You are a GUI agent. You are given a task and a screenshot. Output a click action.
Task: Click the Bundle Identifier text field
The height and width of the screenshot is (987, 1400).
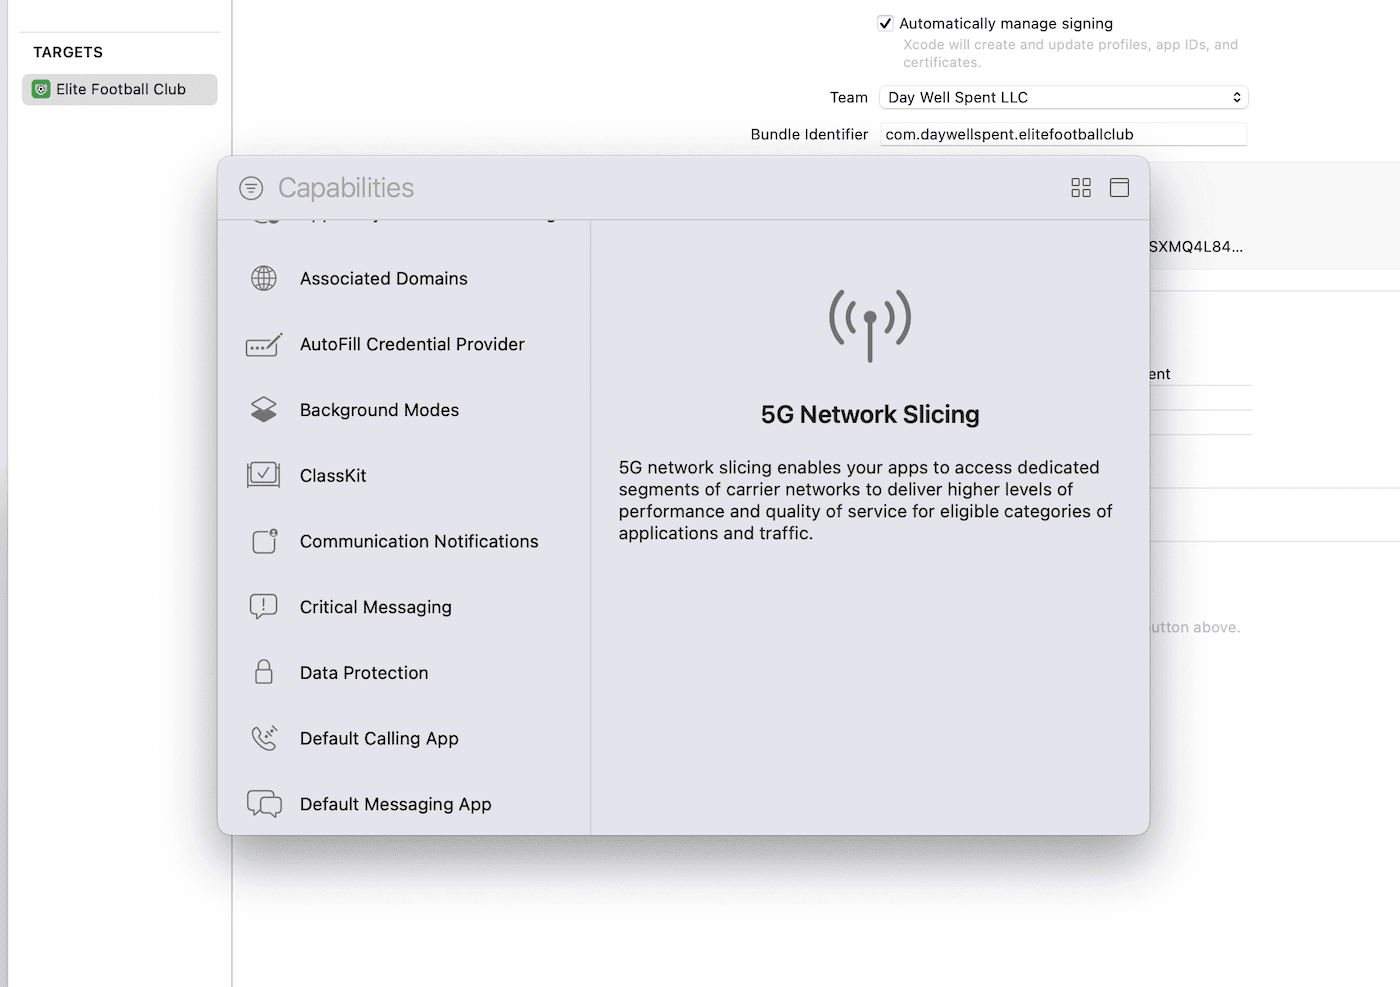click(x=1063, y=134)
